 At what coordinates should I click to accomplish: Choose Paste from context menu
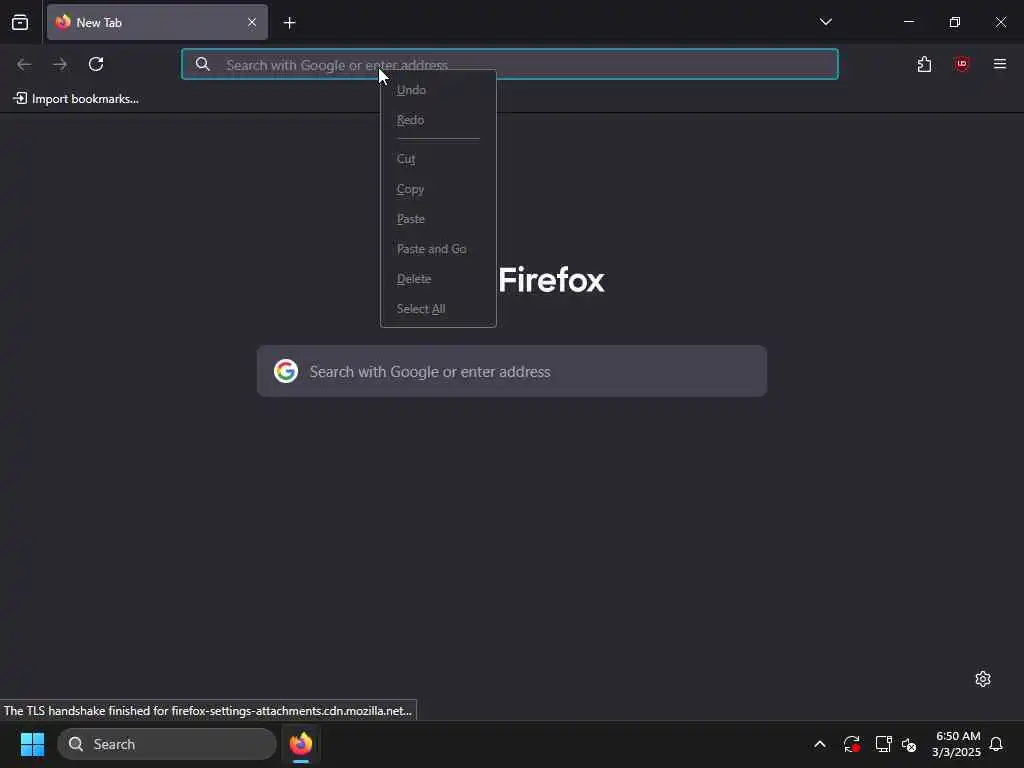[438, 219]
